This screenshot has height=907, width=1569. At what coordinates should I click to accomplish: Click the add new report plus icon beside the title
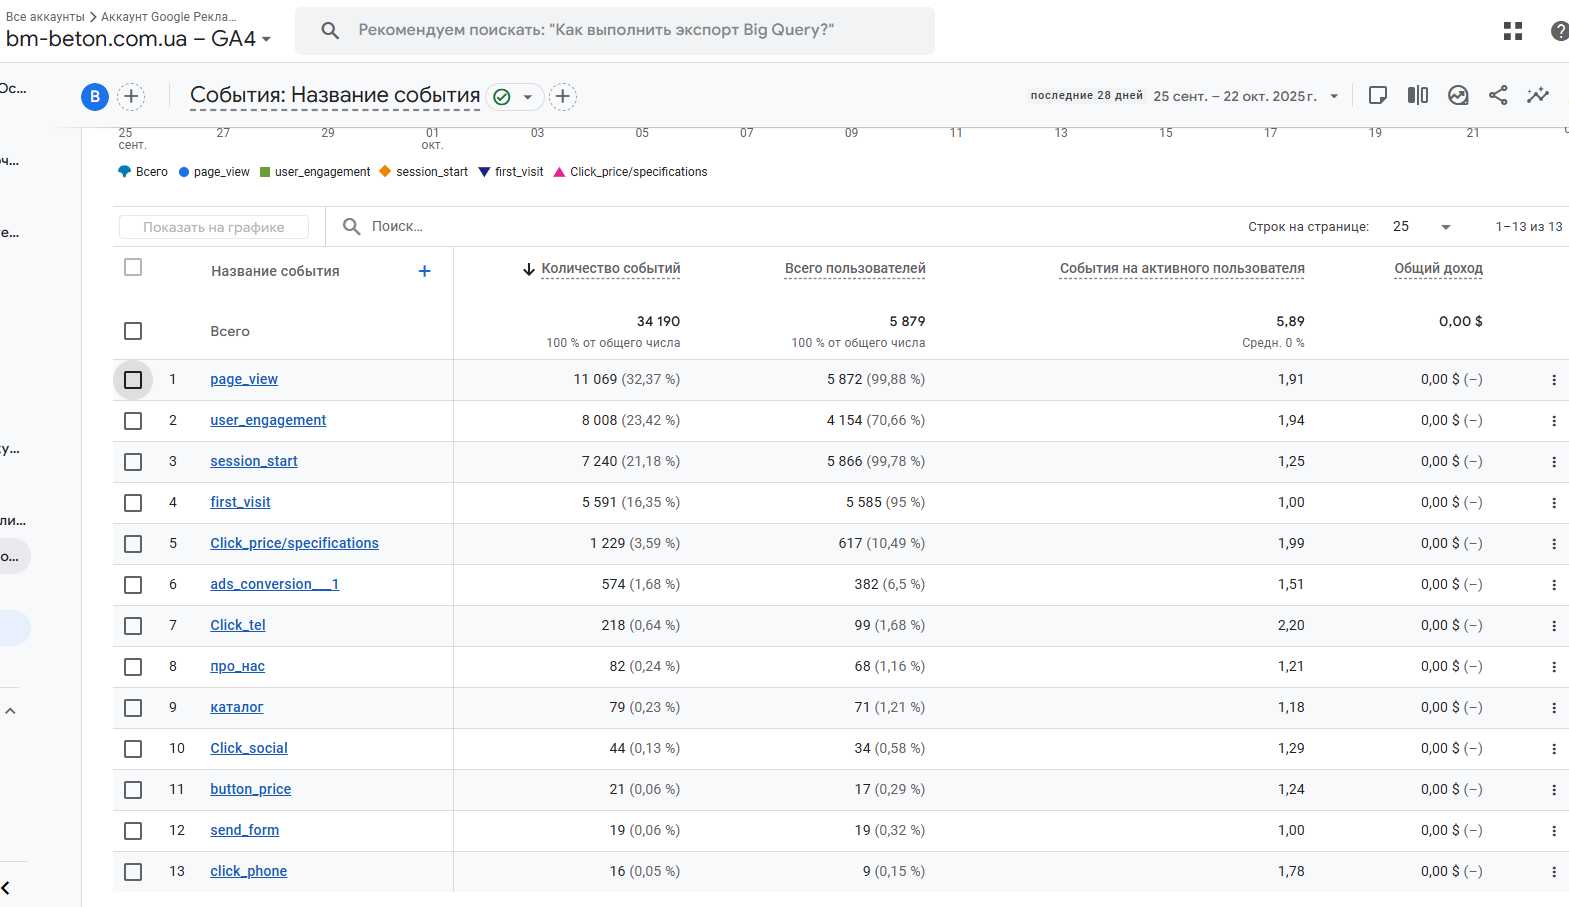pyautogui.click(x=563, y=96)
